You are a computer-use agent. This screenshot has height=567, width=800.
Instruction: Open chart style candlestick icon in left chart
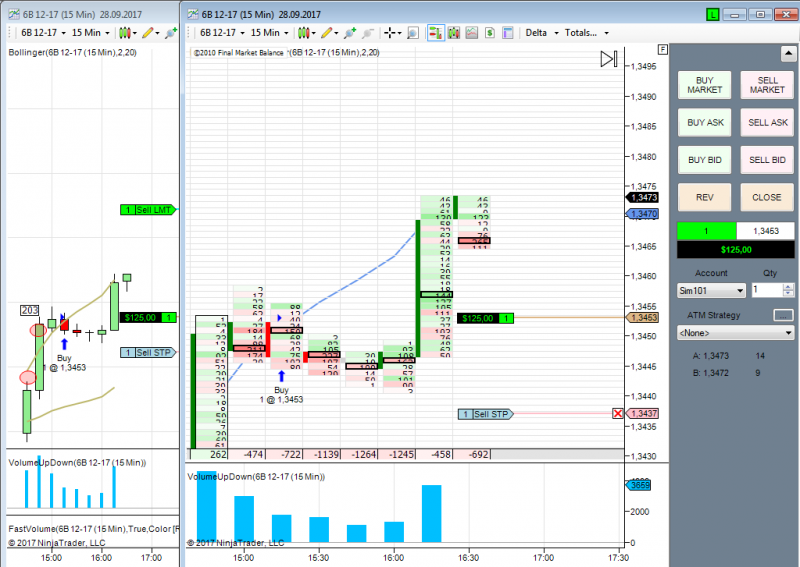point(124,33)
